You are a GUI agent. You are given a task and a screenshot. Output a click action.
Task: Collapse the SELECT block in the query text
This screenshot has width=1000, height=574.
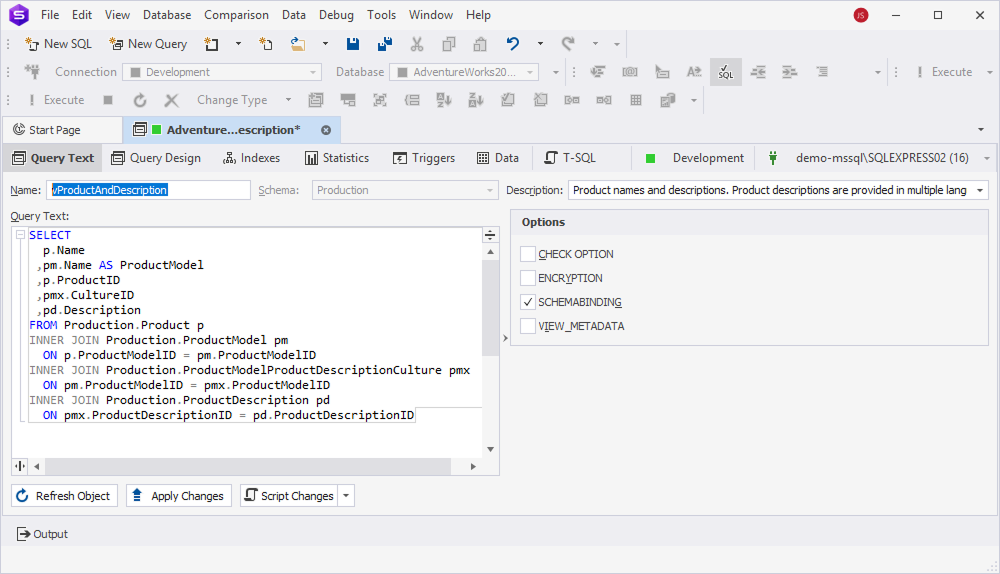pyautogui.click(x=20, y=235)
